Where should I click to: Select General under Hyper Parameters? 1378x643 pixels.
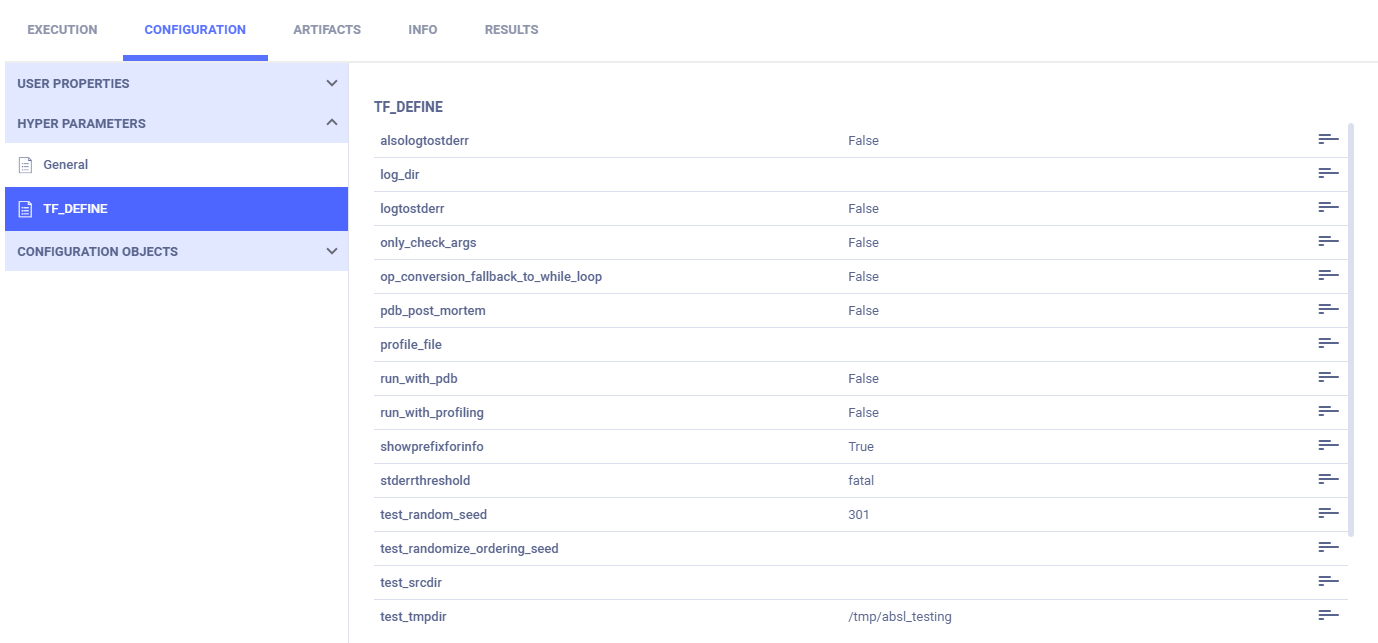point(66,165)
